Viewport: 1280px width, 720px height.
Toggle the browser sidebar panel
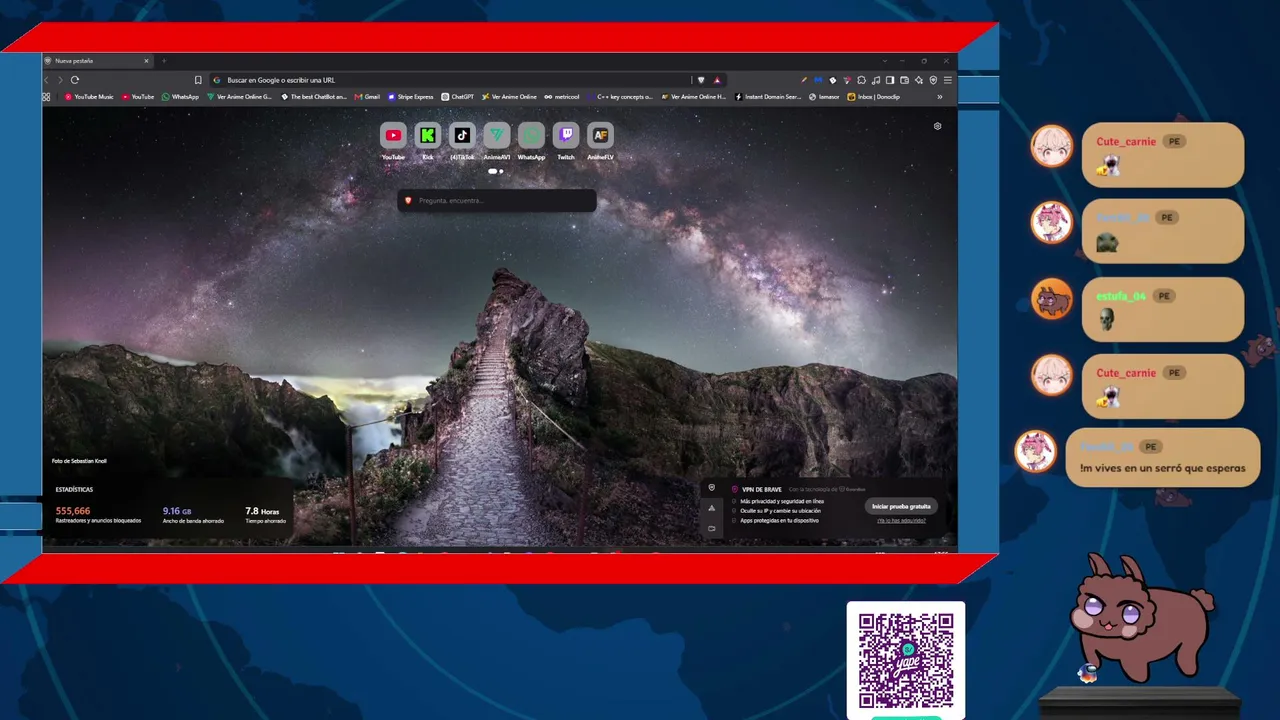click(890, 80)
